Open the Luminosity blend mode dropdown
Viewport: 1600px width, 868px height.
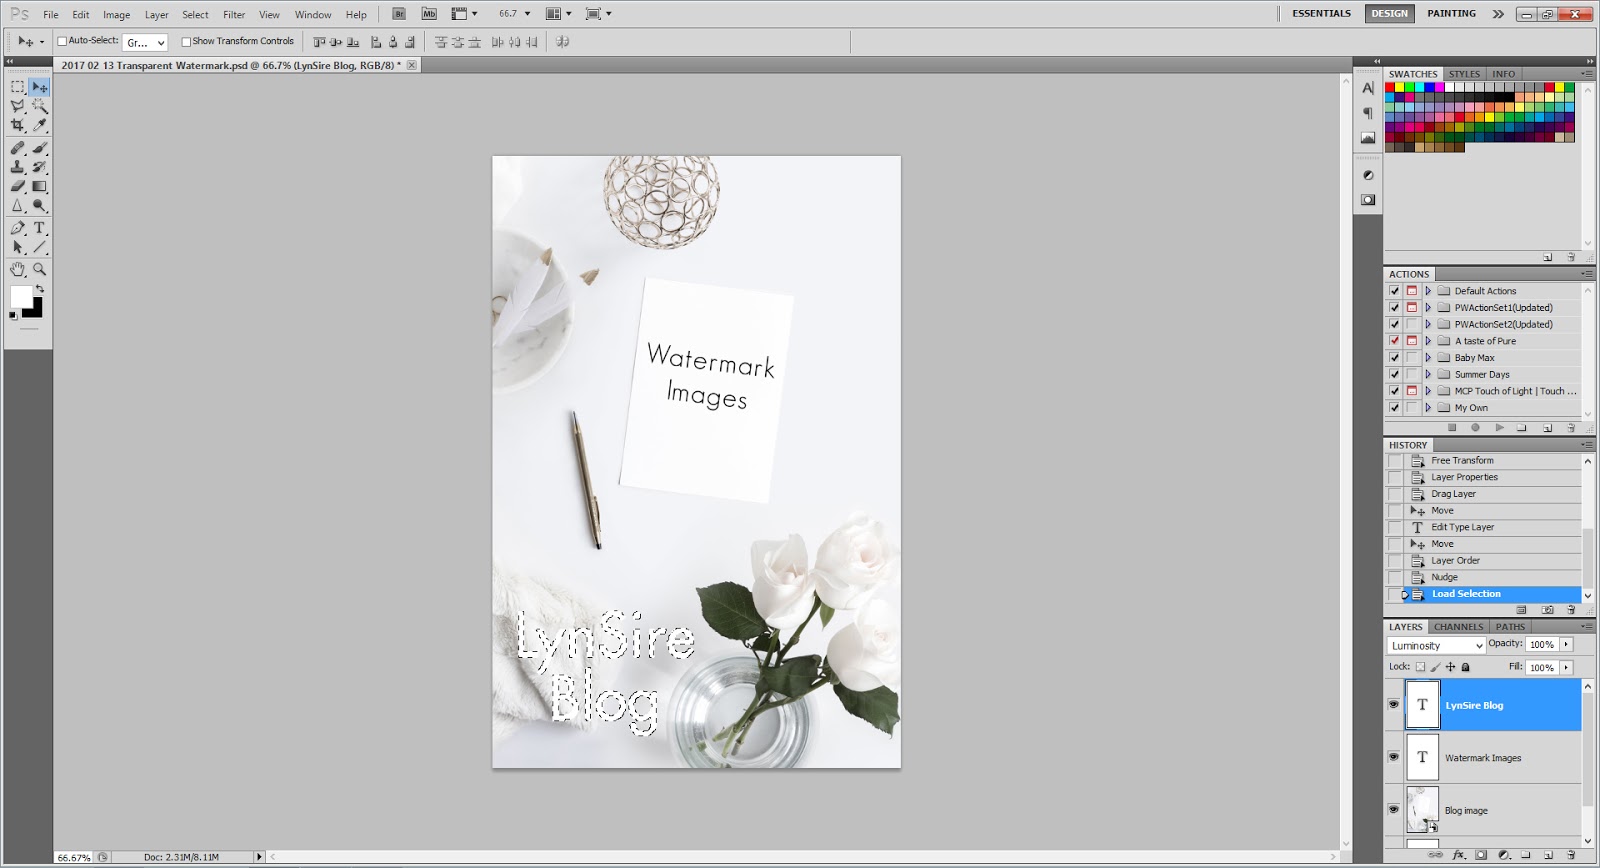tap(1436, 646)
